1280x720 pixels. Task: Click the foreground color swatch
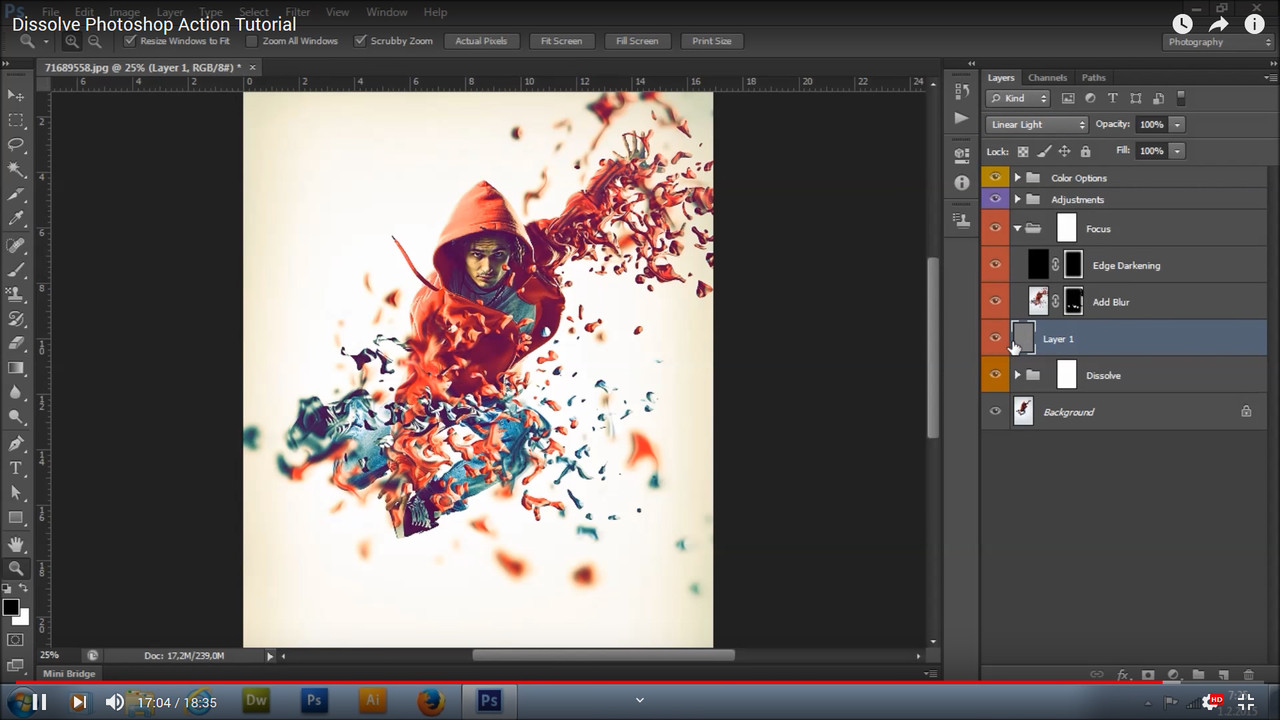pos(11,607)
